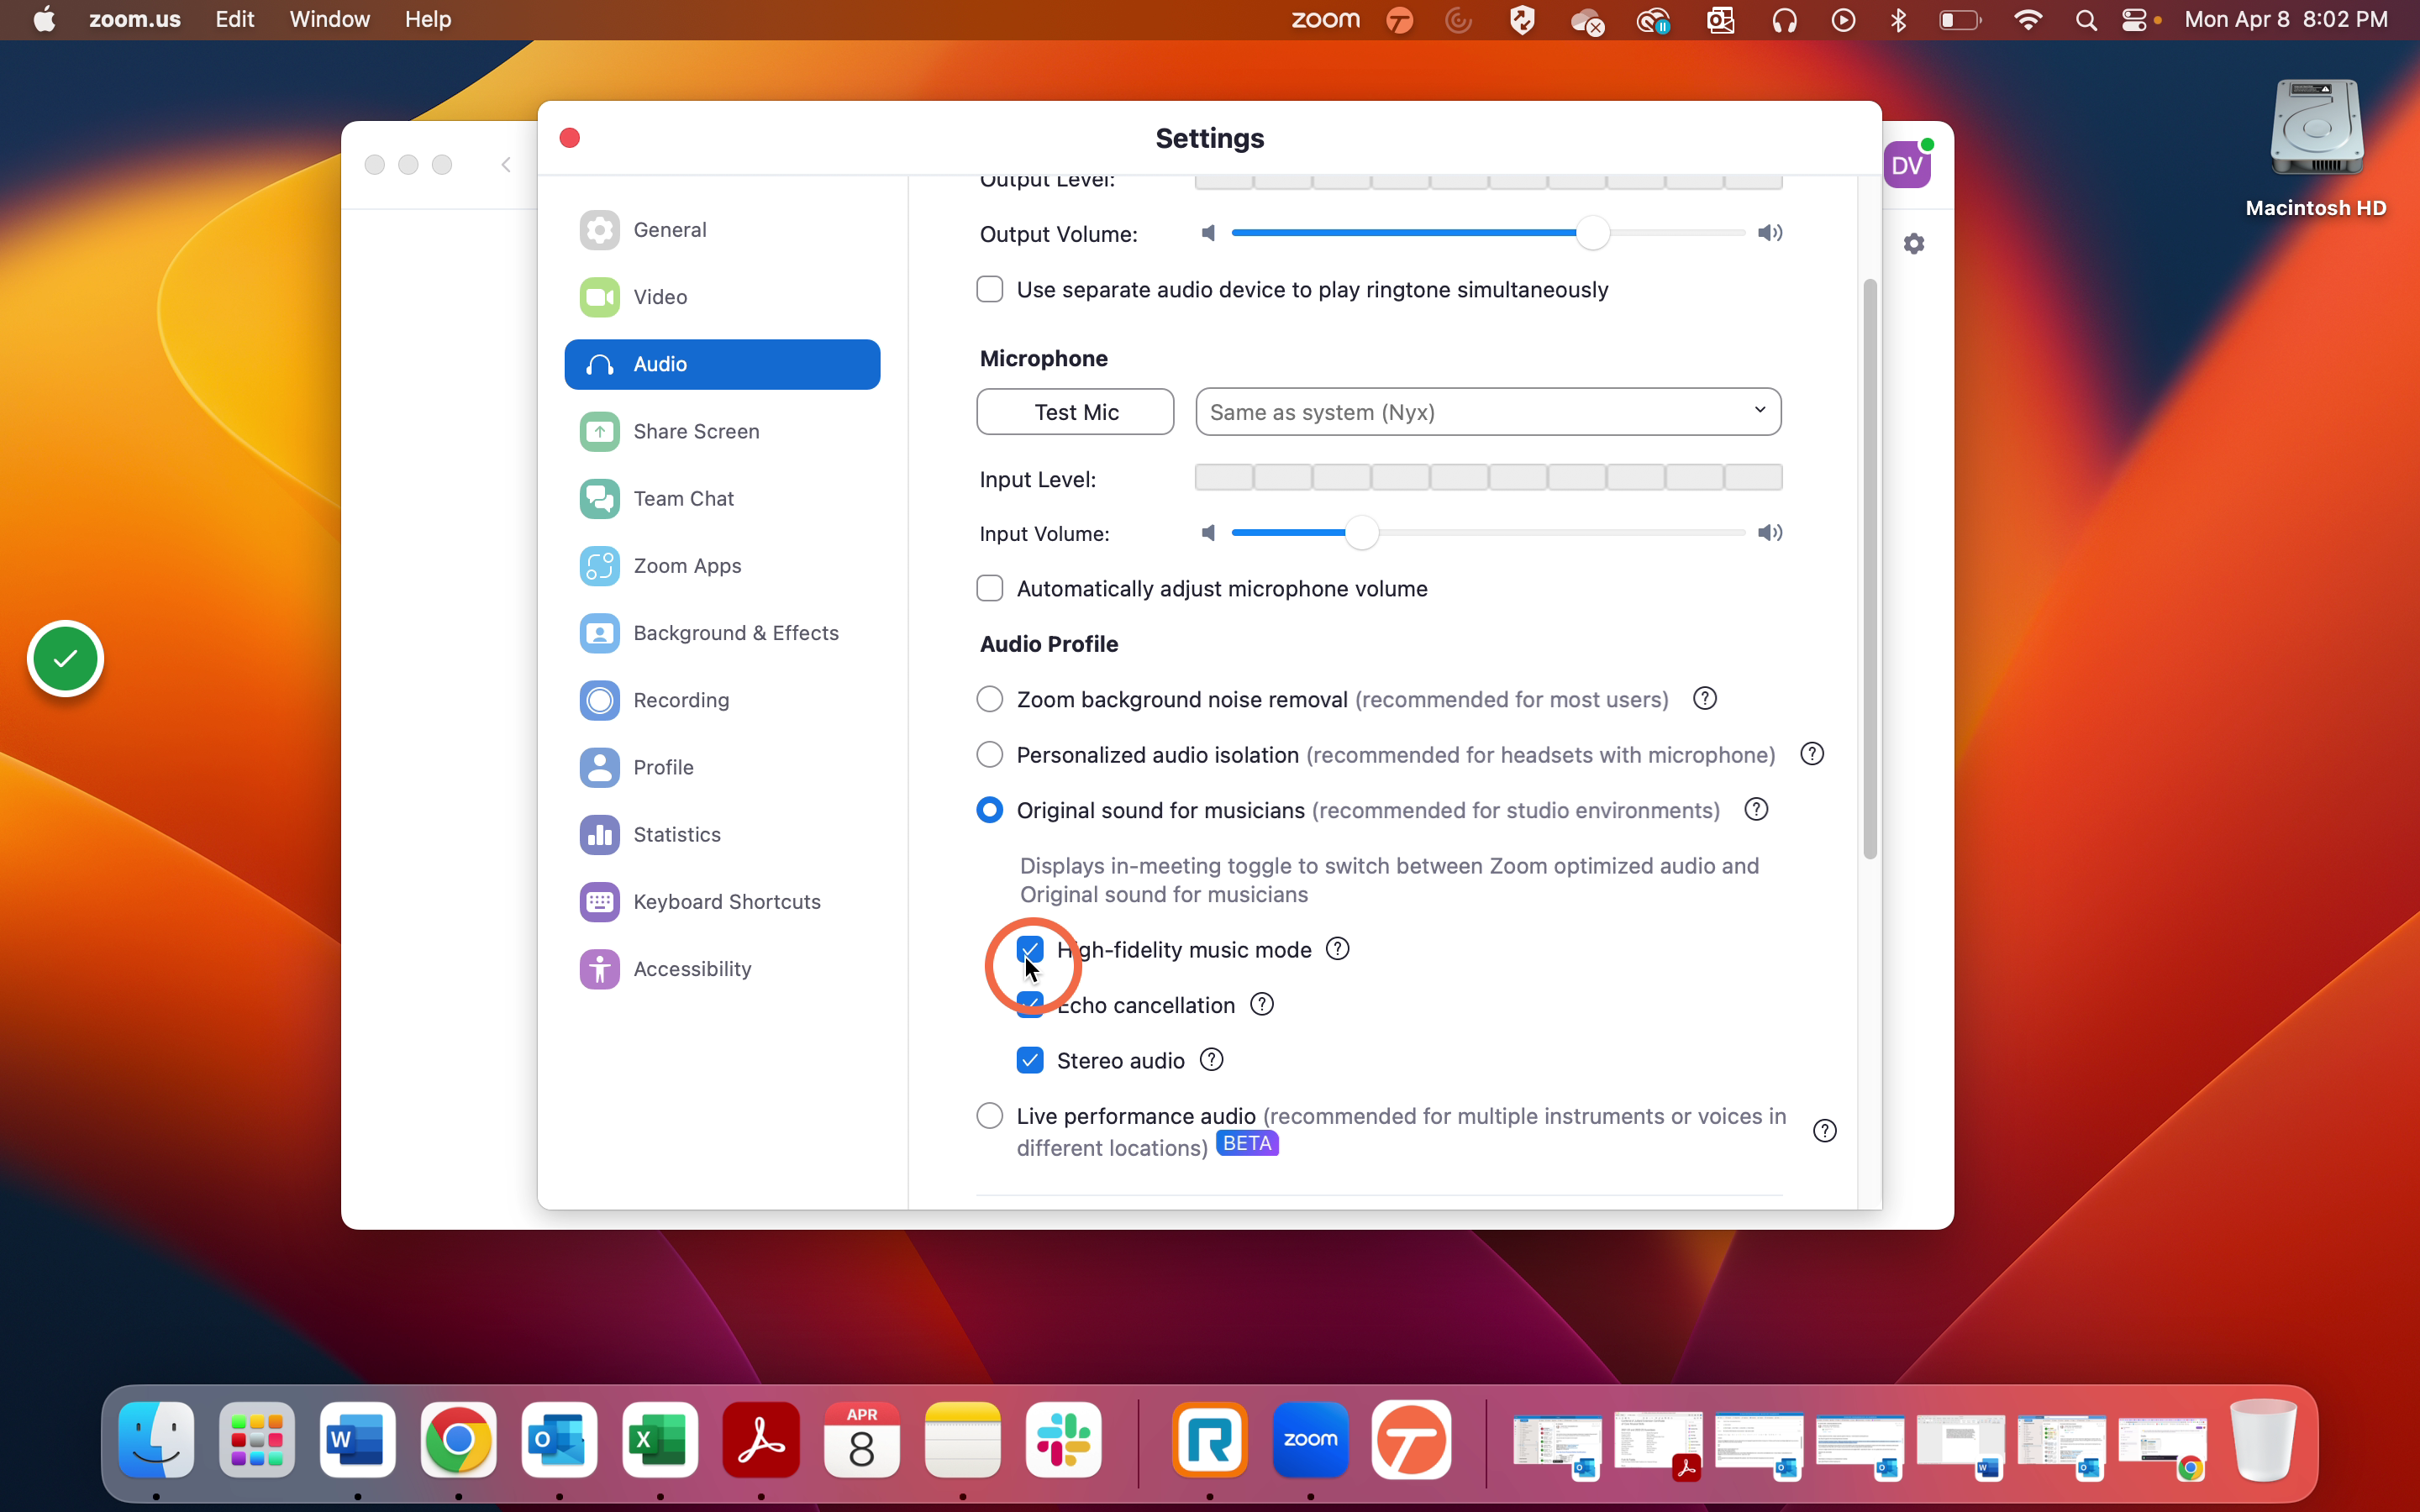Viewport: 2420px width, 1512px height.
Task: Open Zoom Apps settings
Action: click(x=722, y=565)
